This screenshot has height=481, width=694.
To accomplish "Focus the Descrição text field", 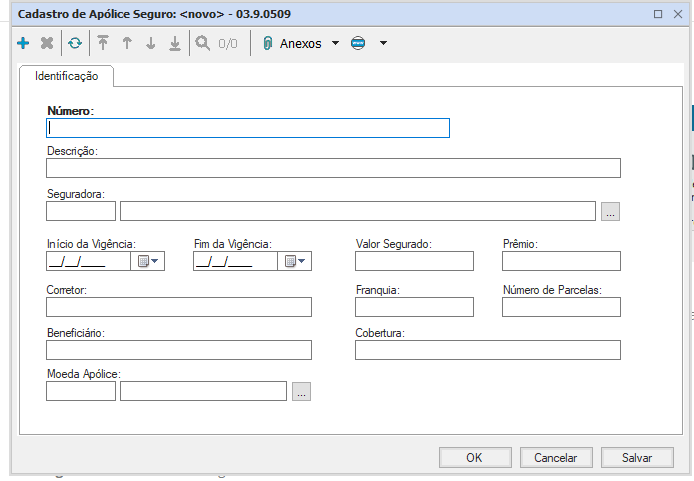I will (333, 168).
